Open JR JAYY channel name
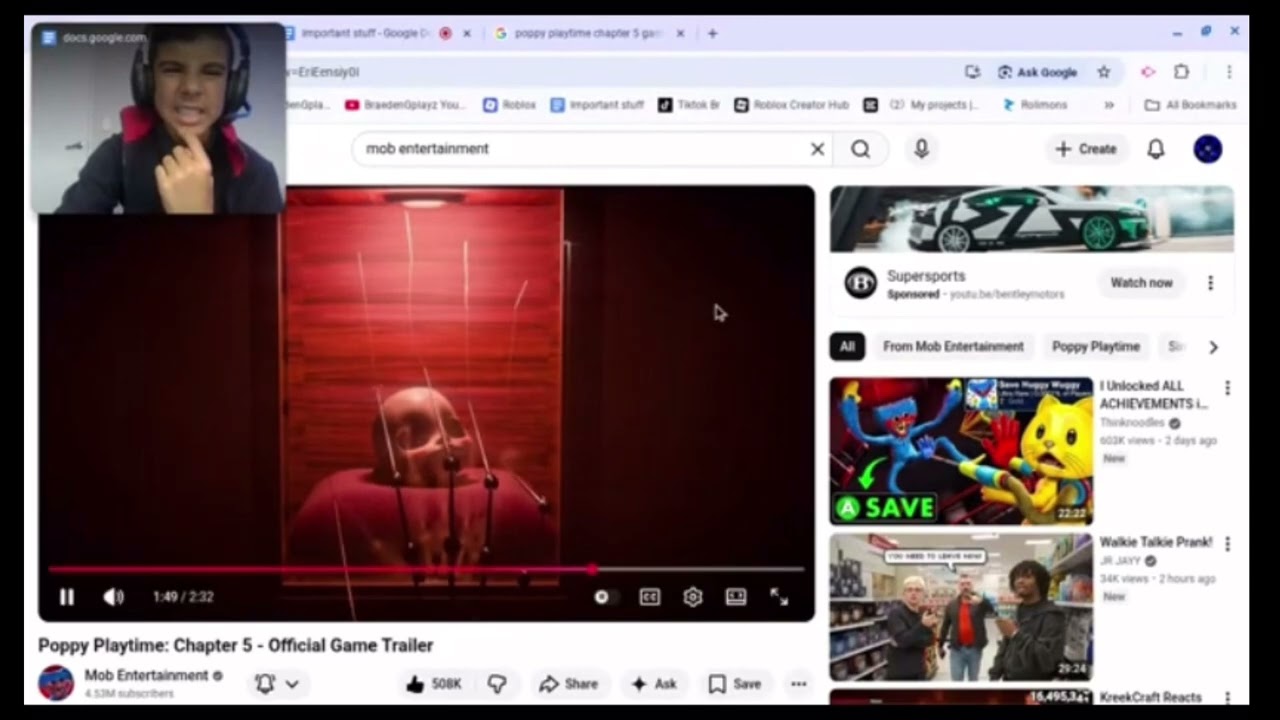 (x=1121, y=561)
